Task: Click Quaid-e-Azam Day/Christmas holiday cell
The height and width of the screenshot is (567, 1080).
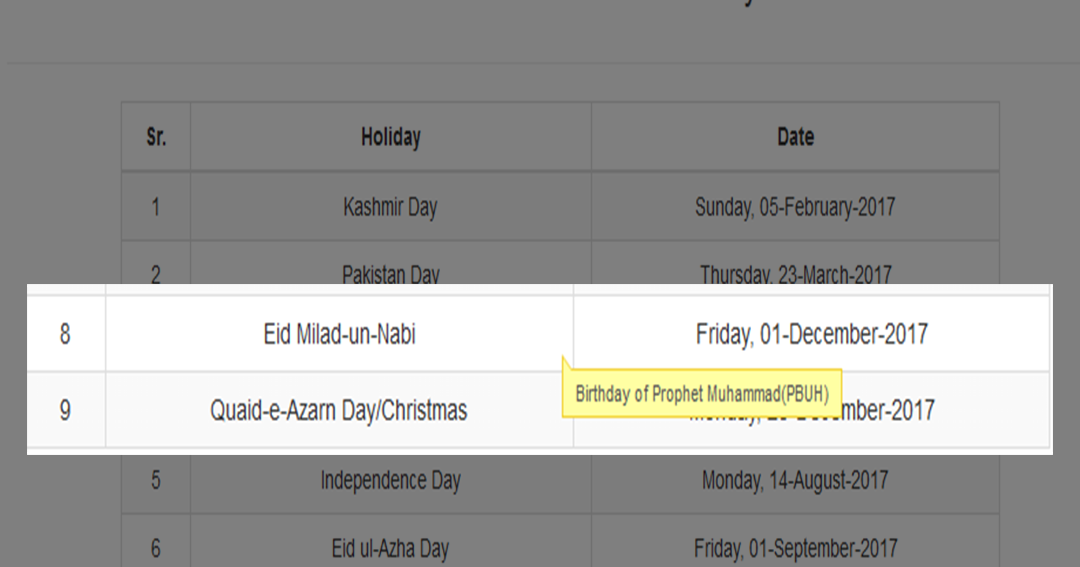Action: [339, 411]
